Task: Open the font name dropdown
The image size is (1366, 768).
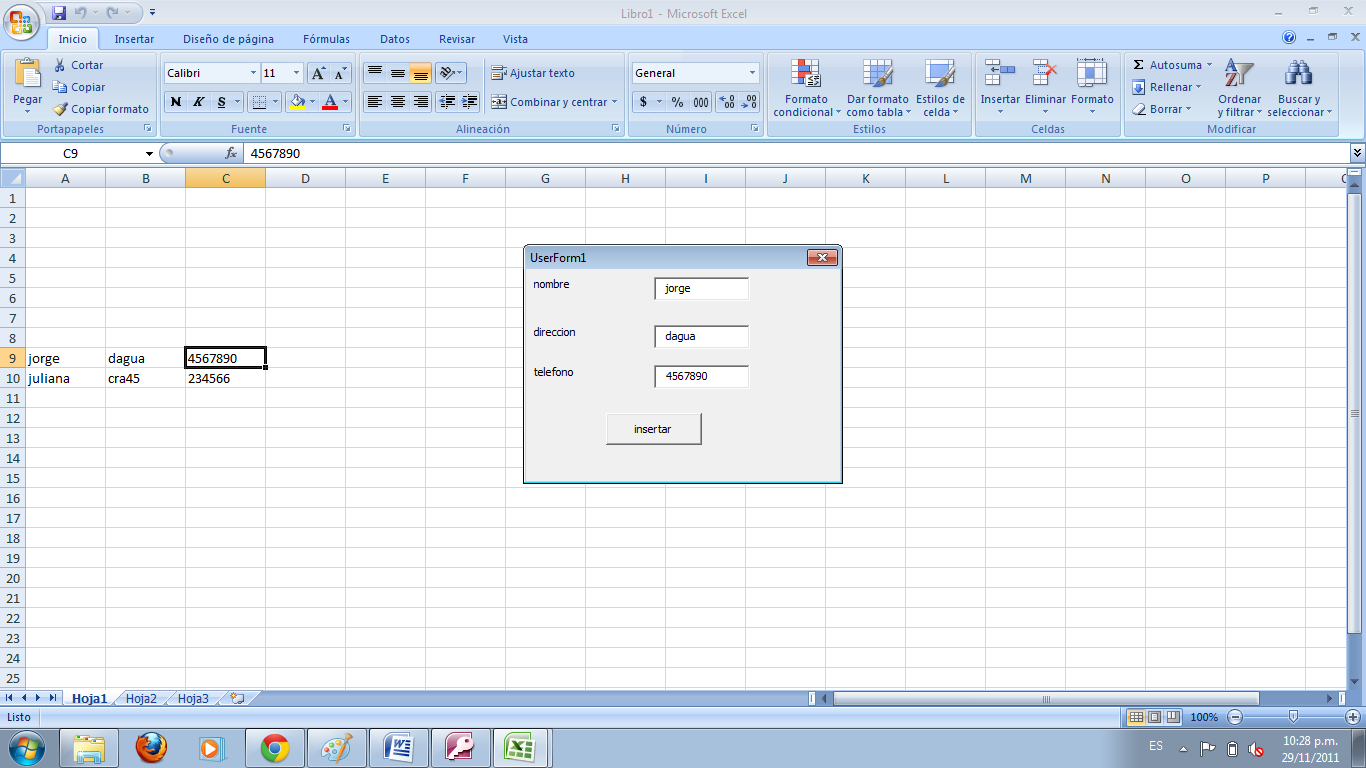Action: pos(255,72)
